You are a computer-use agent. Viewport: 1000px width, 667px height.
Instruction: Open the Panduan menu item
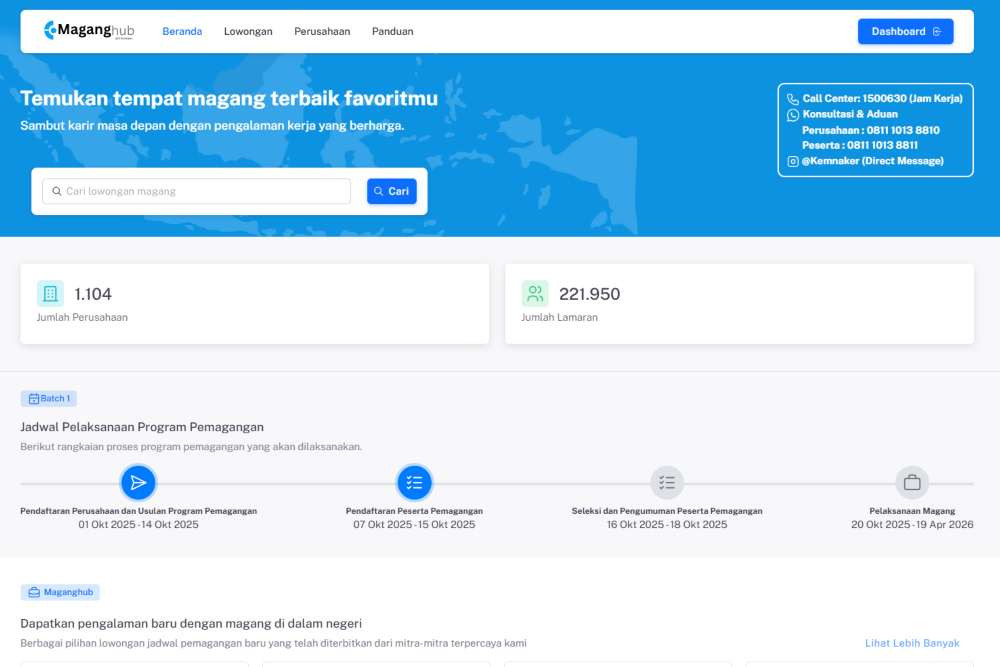click(x=392, y=31)
